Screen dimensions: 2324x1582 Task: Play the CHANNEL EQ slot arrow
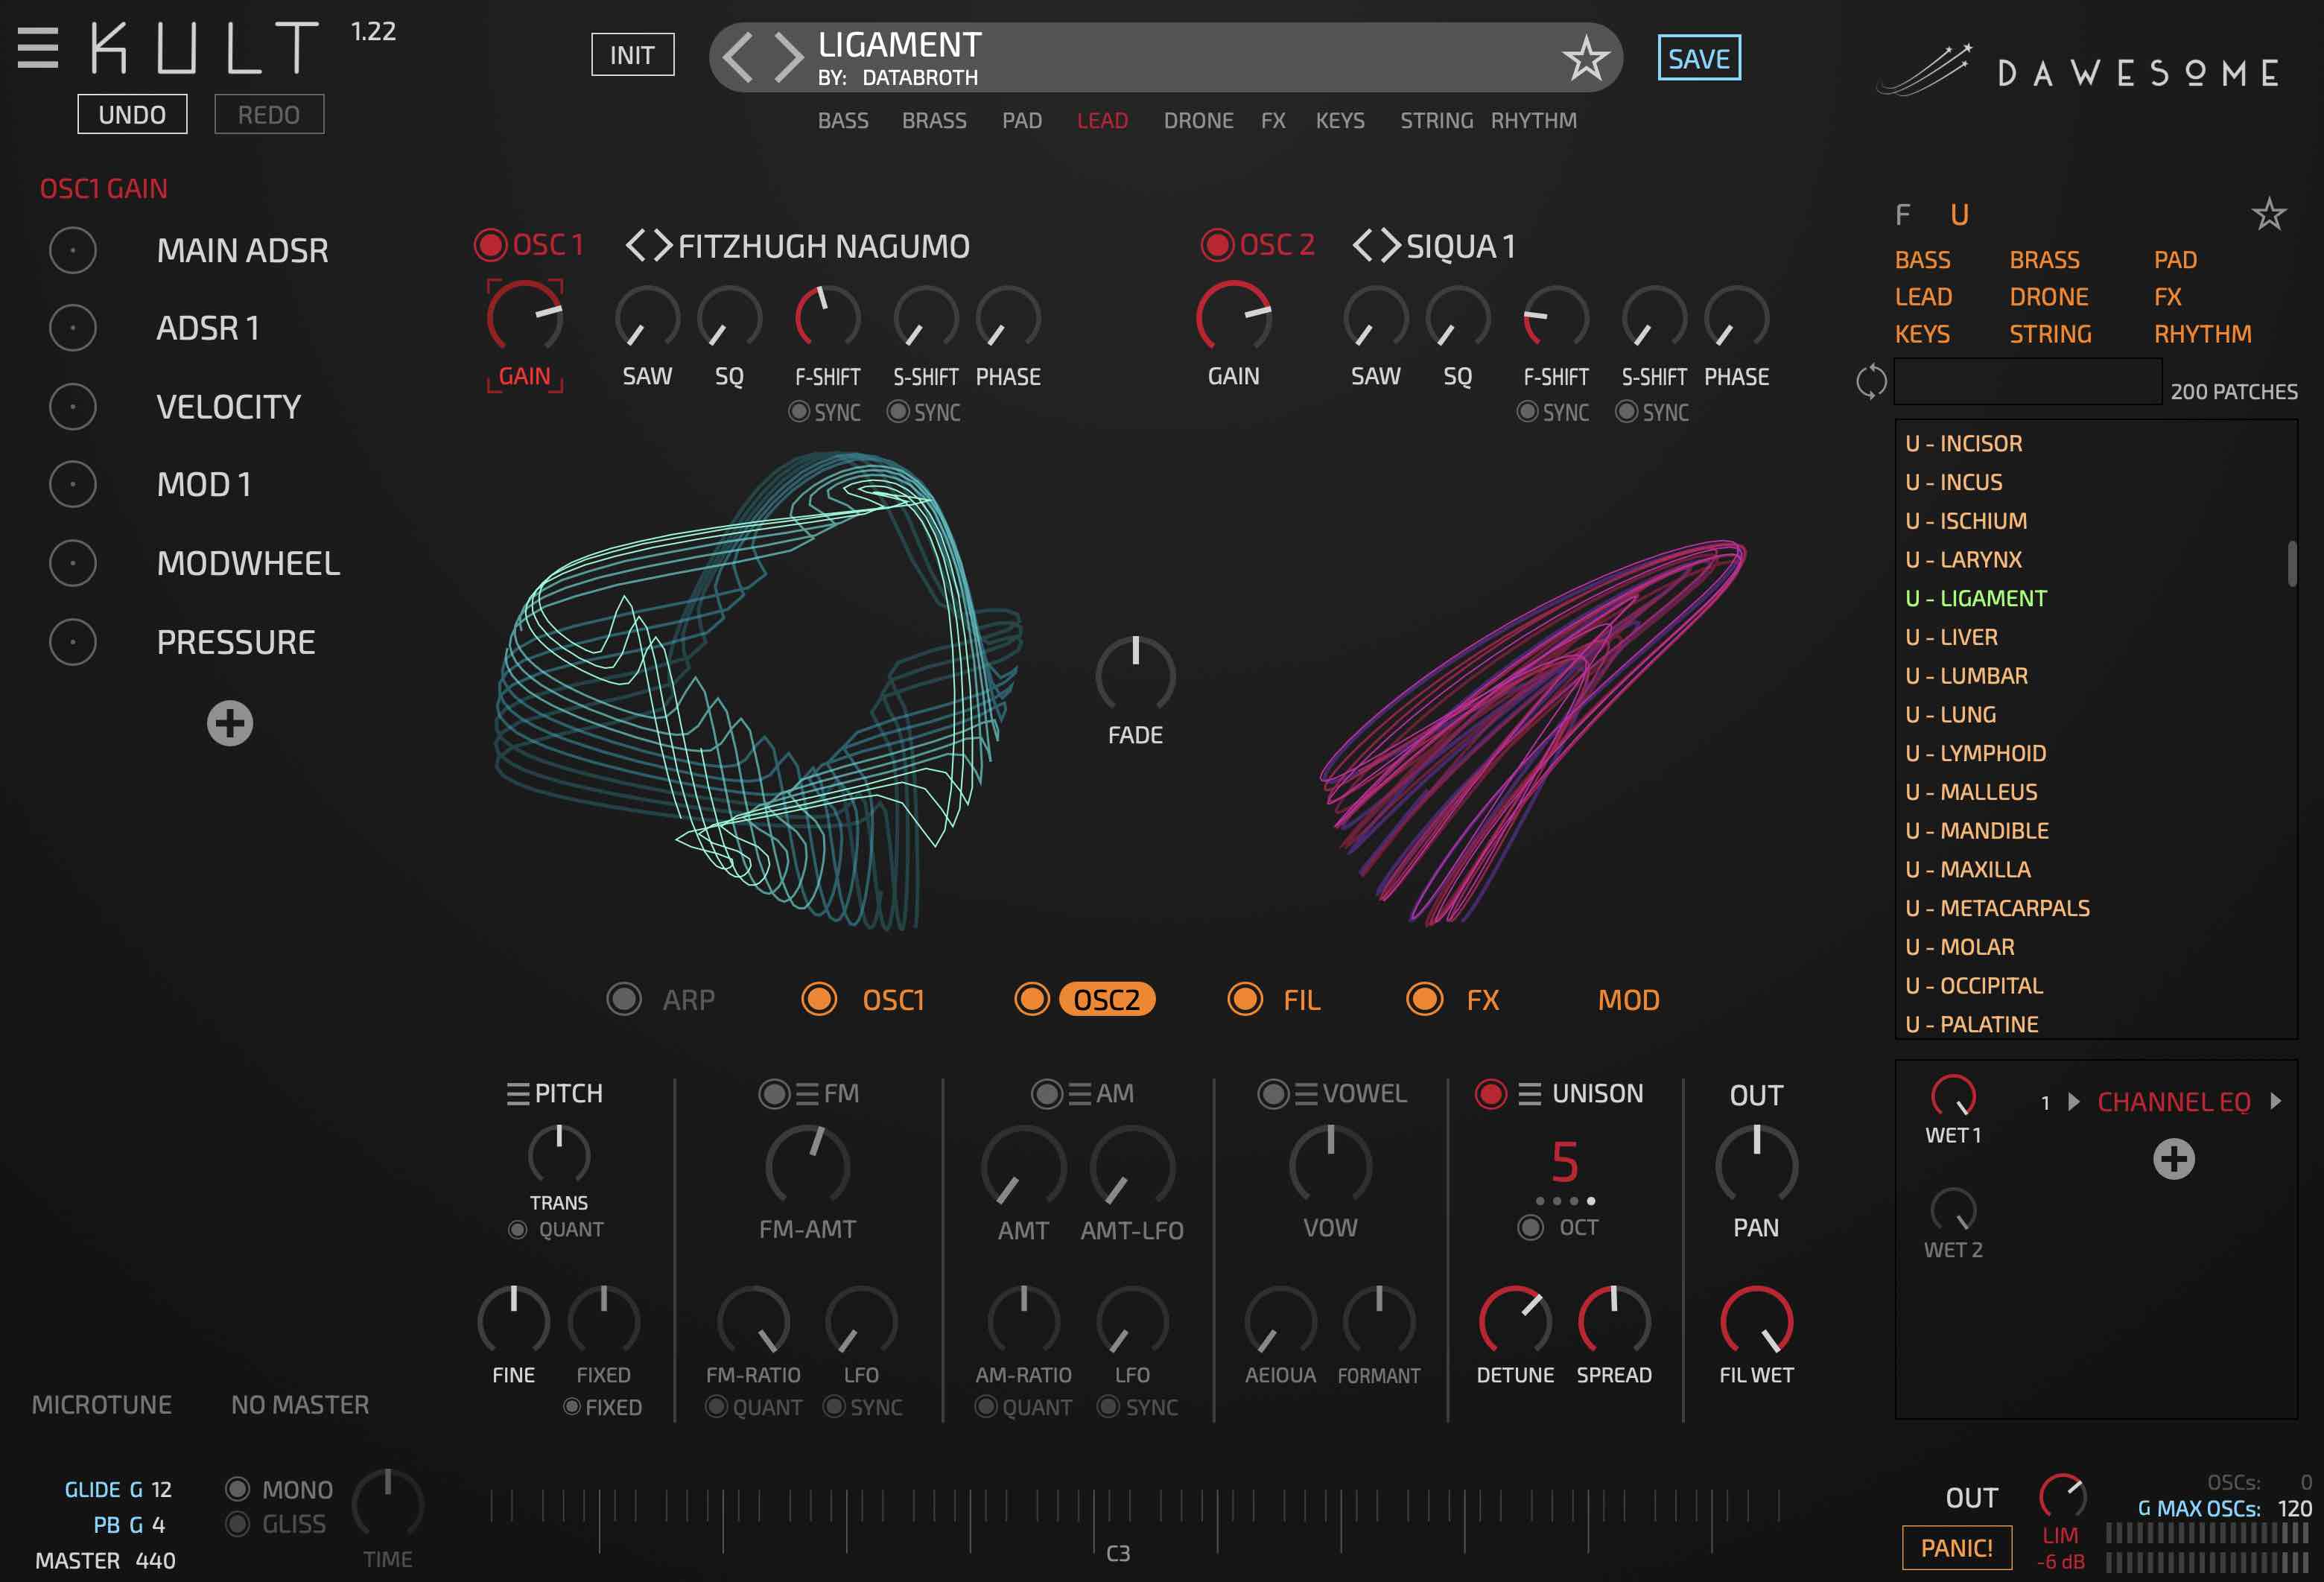pos(2073,1102)
